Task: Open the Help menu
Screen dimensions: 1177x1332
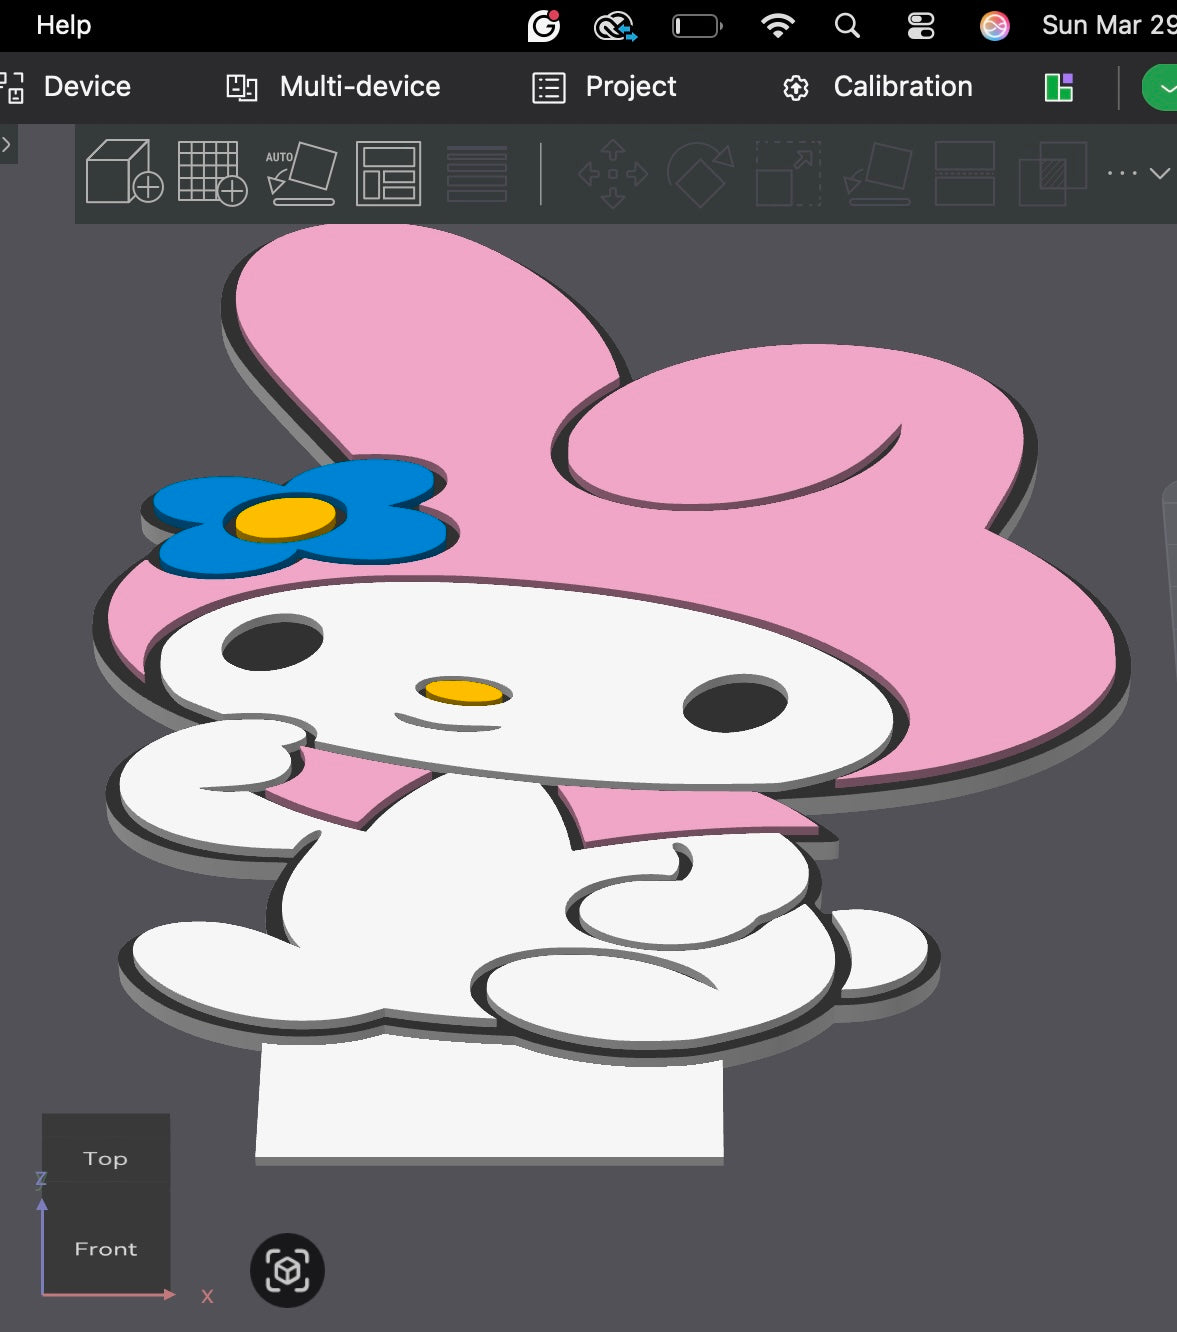Action: pyautogui.click(x=64, y=25)
